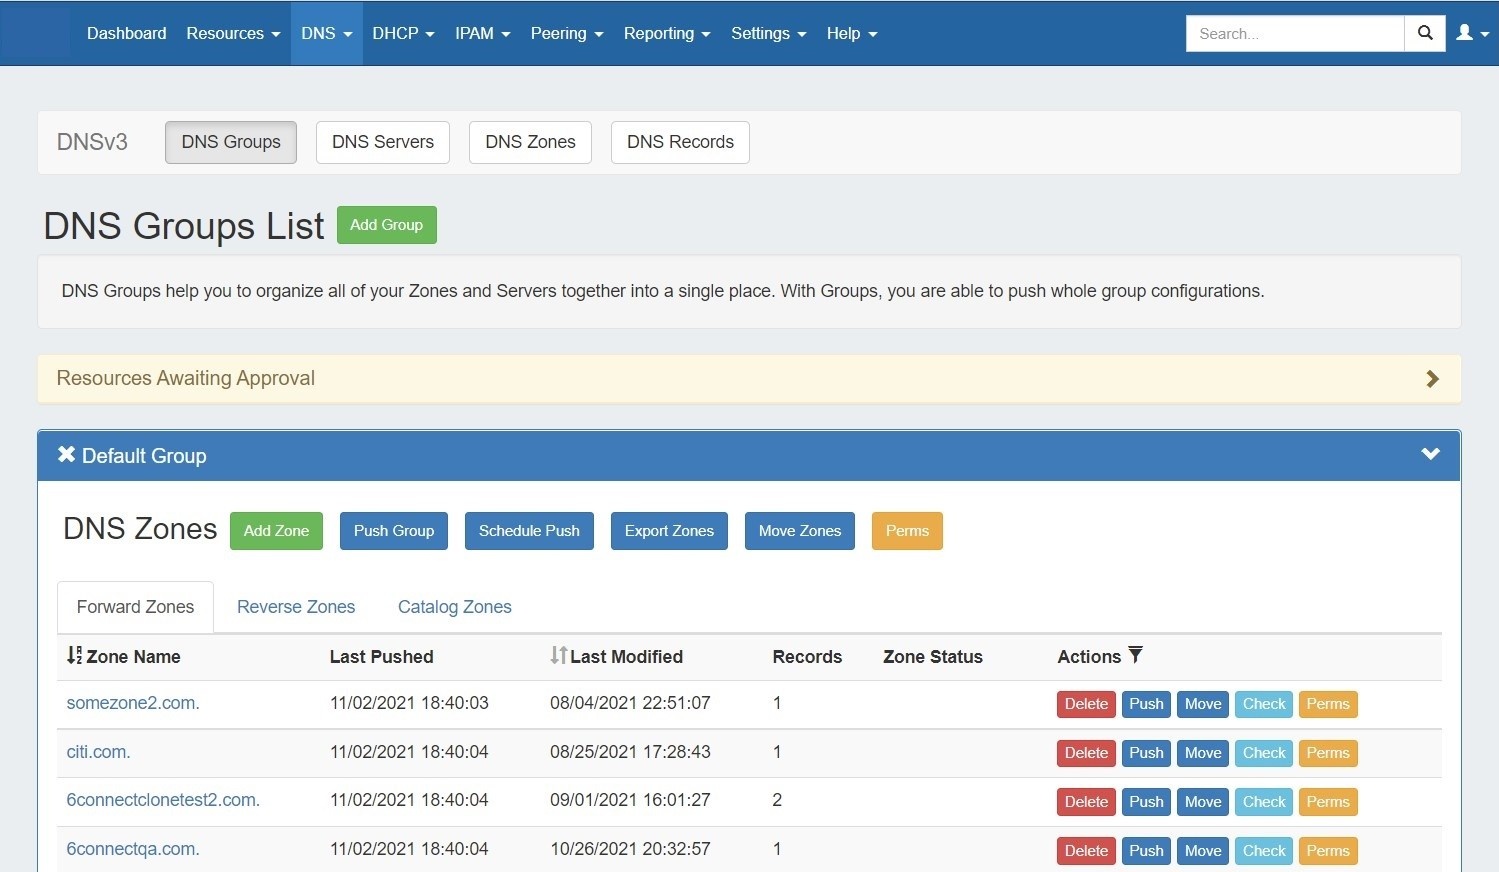Switch to the Reverse Zones tab
Screen dimensions: 1499x872
point(296,607)
